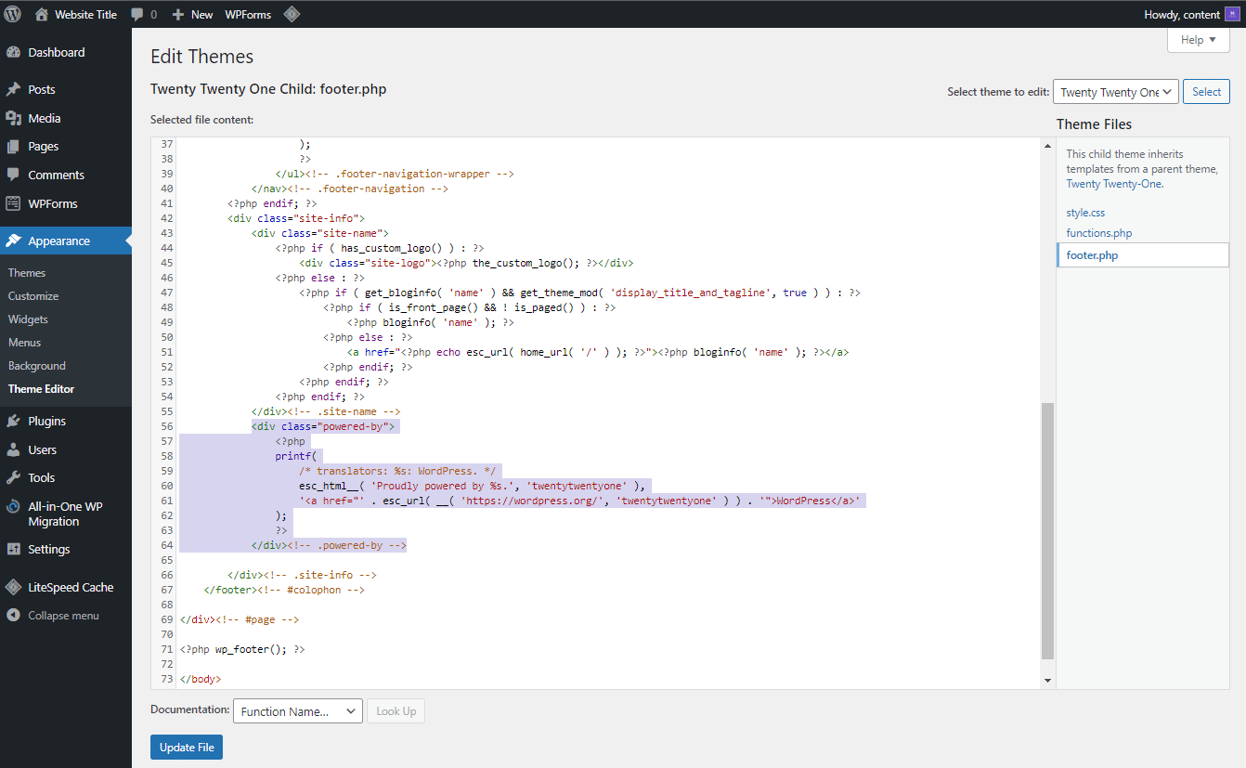Viewport: 1246px width, 768px height.
Task: Open the Function Name documentation dropdown
Action: pos(297,711)
